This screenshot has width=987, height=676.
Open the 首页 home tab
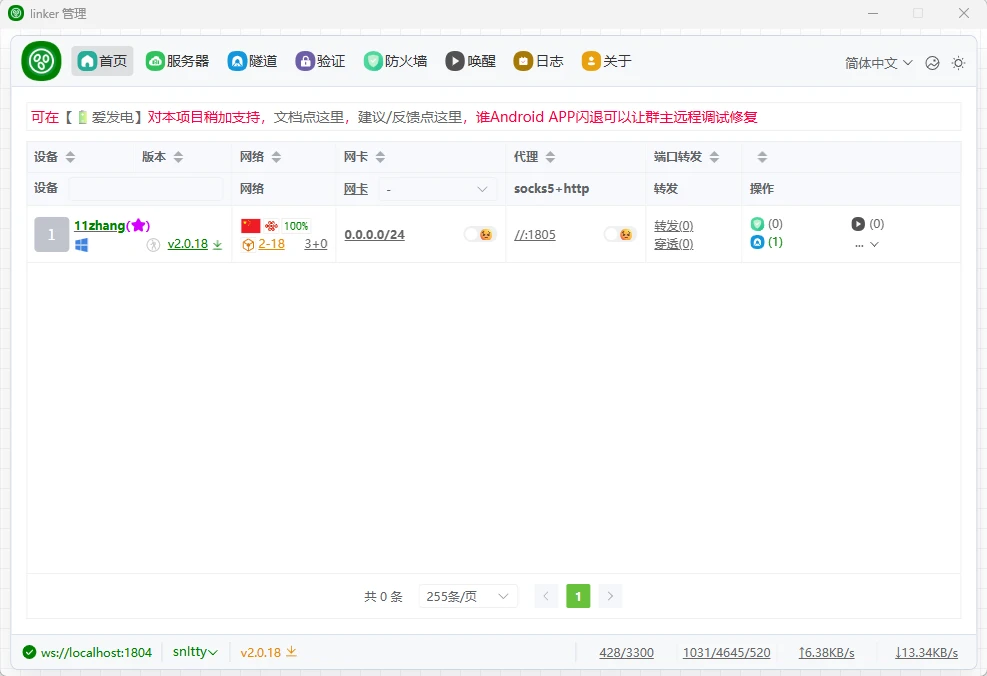pos(102,61)
